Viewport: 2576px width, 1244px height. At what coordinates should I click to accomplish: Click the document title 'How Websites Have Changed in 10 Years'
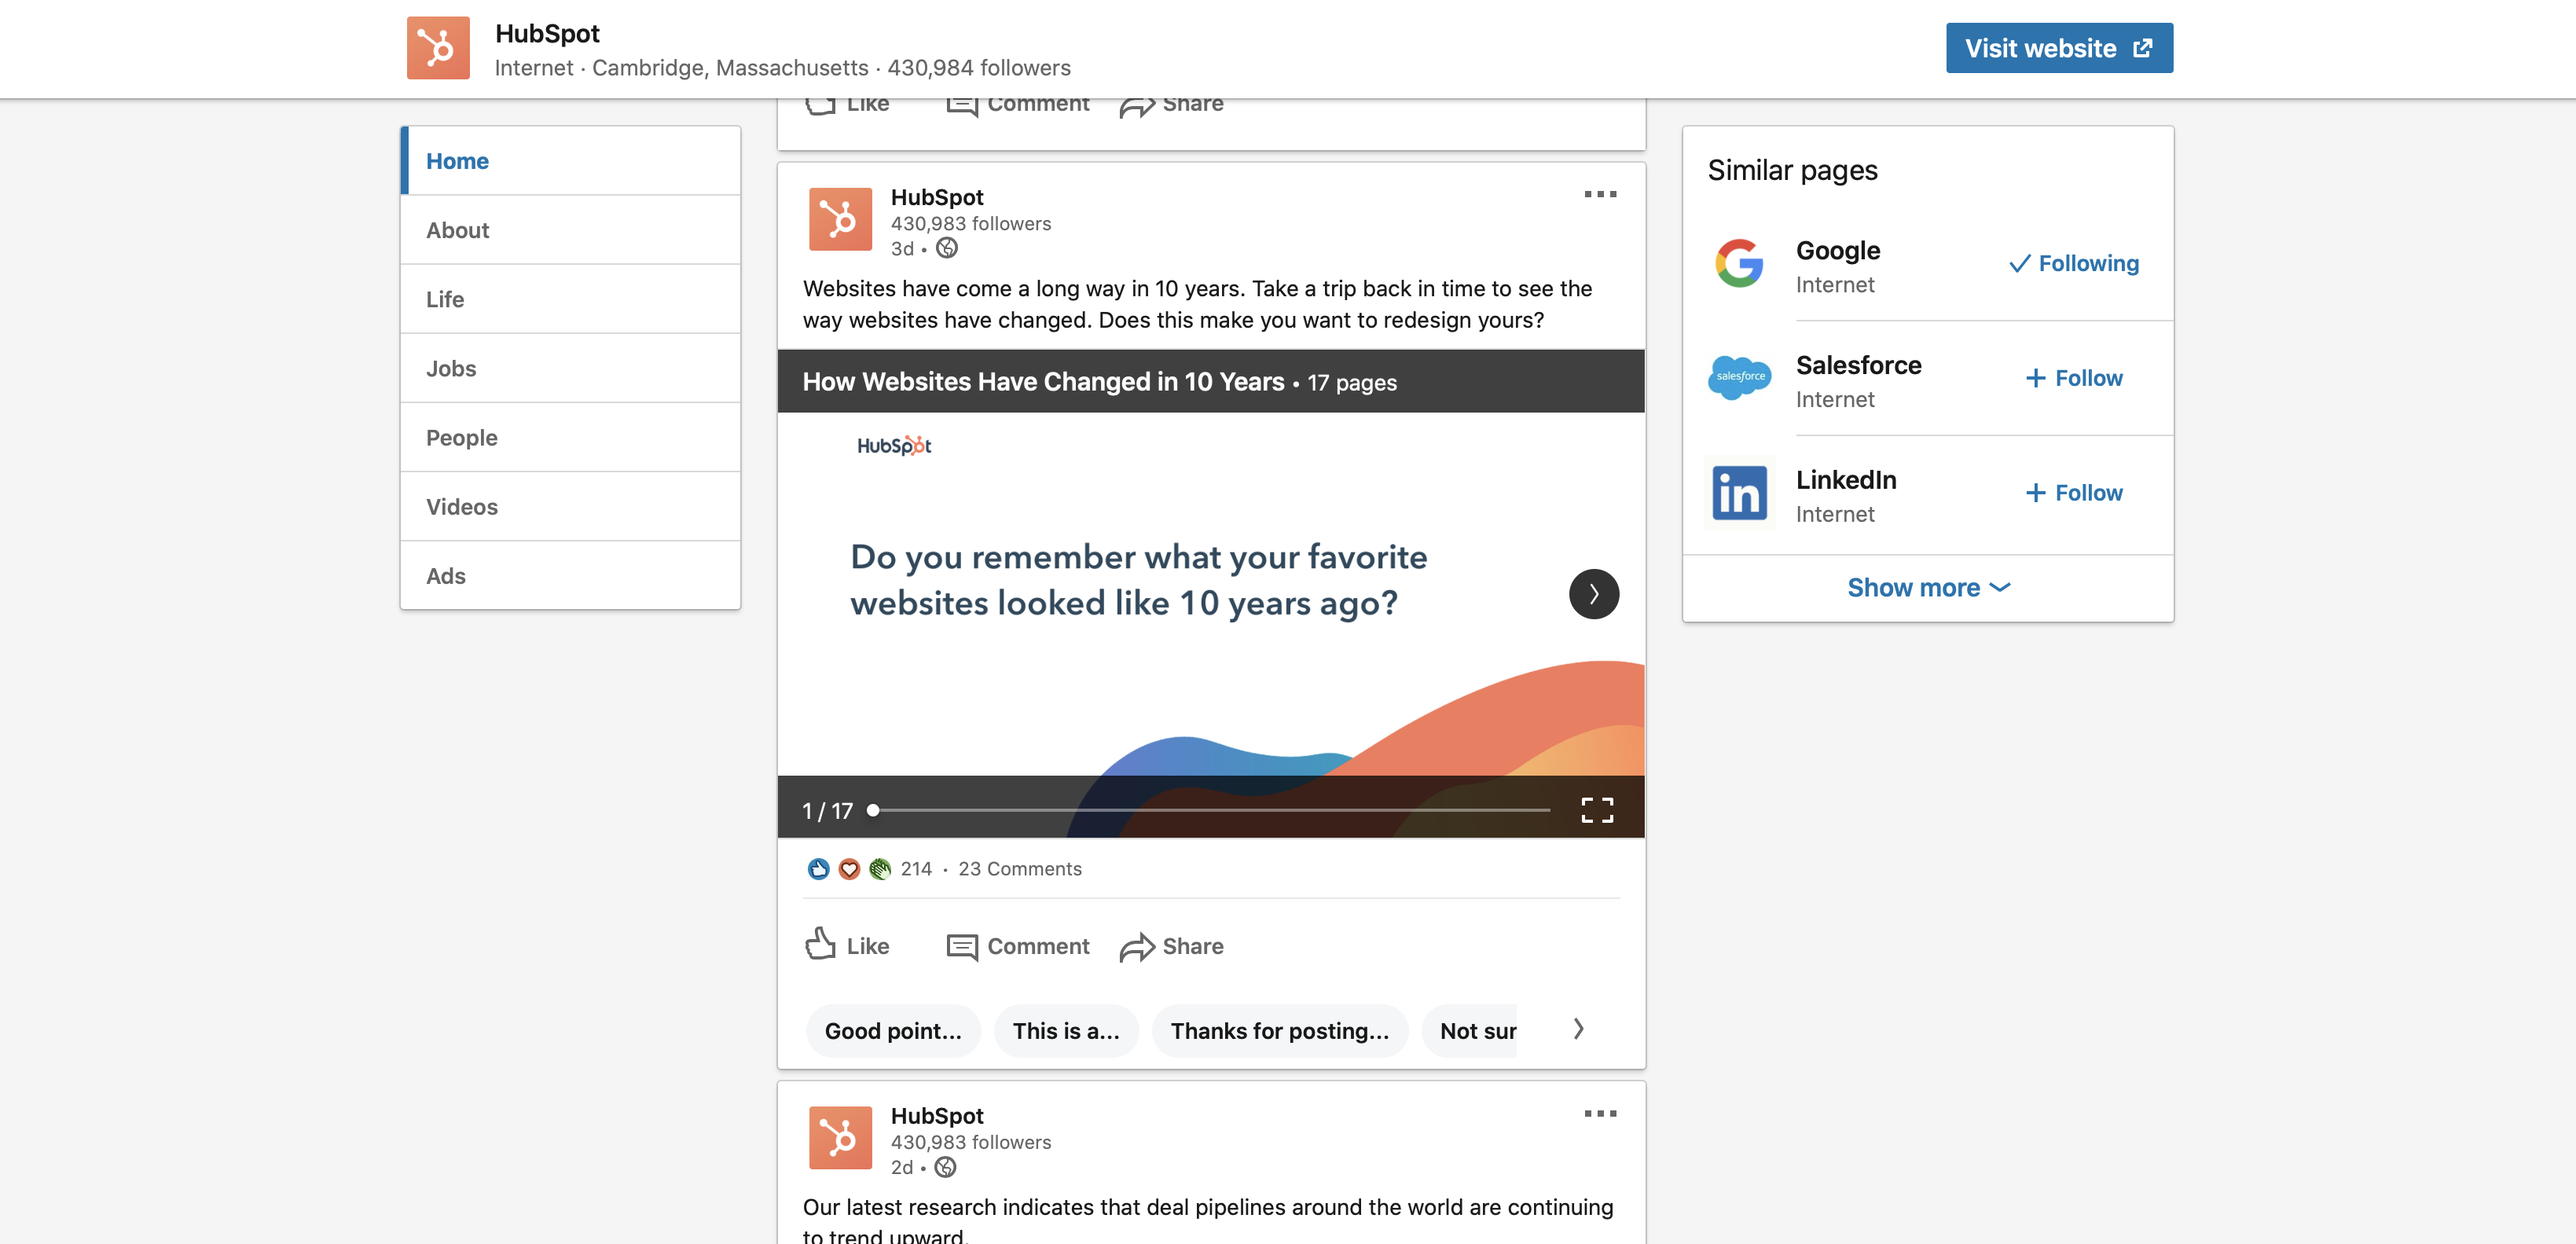[x=1043, y=382]
